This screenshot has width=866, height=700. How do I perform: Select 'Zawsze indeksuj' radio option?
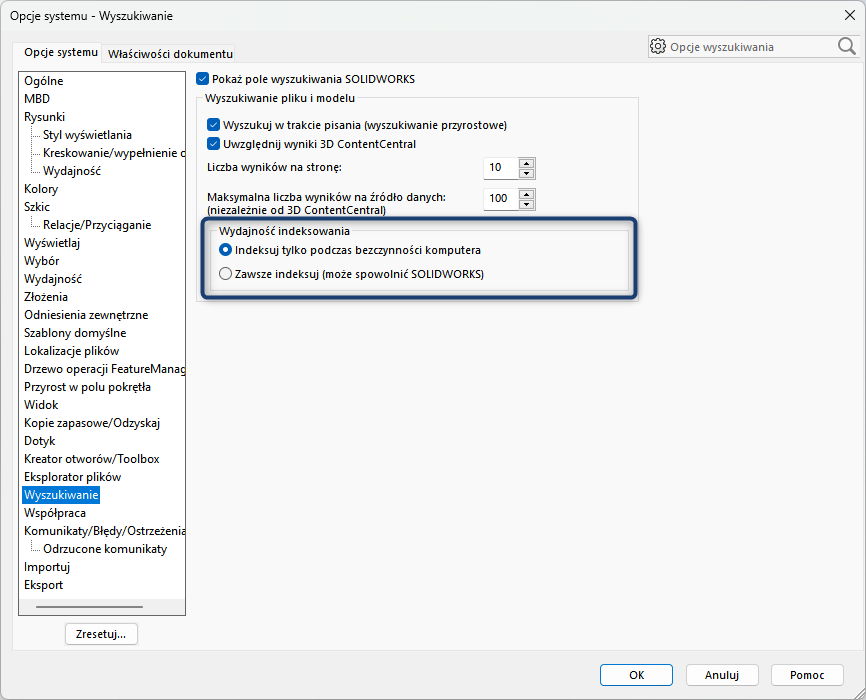(225, 274)
